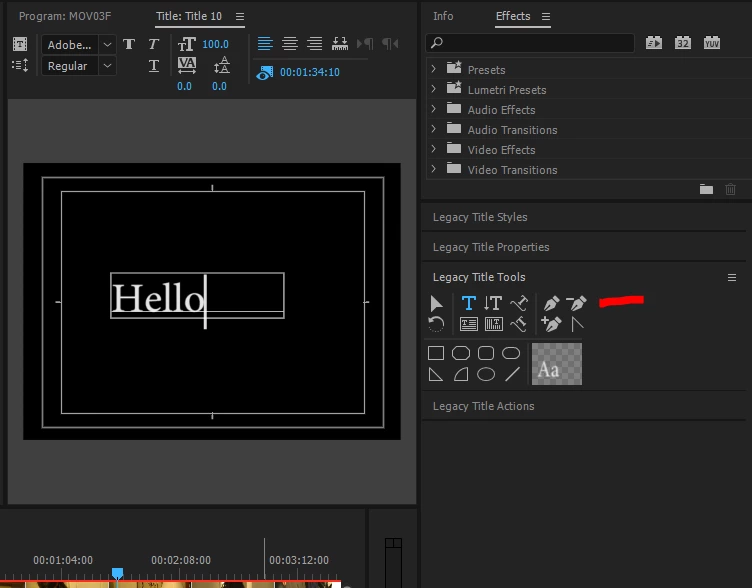The width and height of the screenshot is (752, 588).
Task: Select the Convert Anchor Point tool
Action: pos(577,325)
